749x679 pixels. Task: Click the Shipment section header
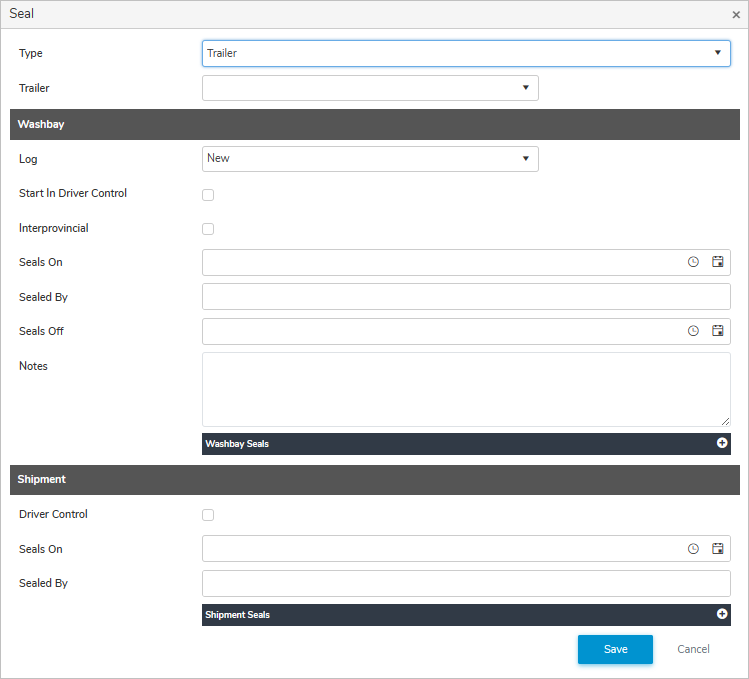coord(374,479)
